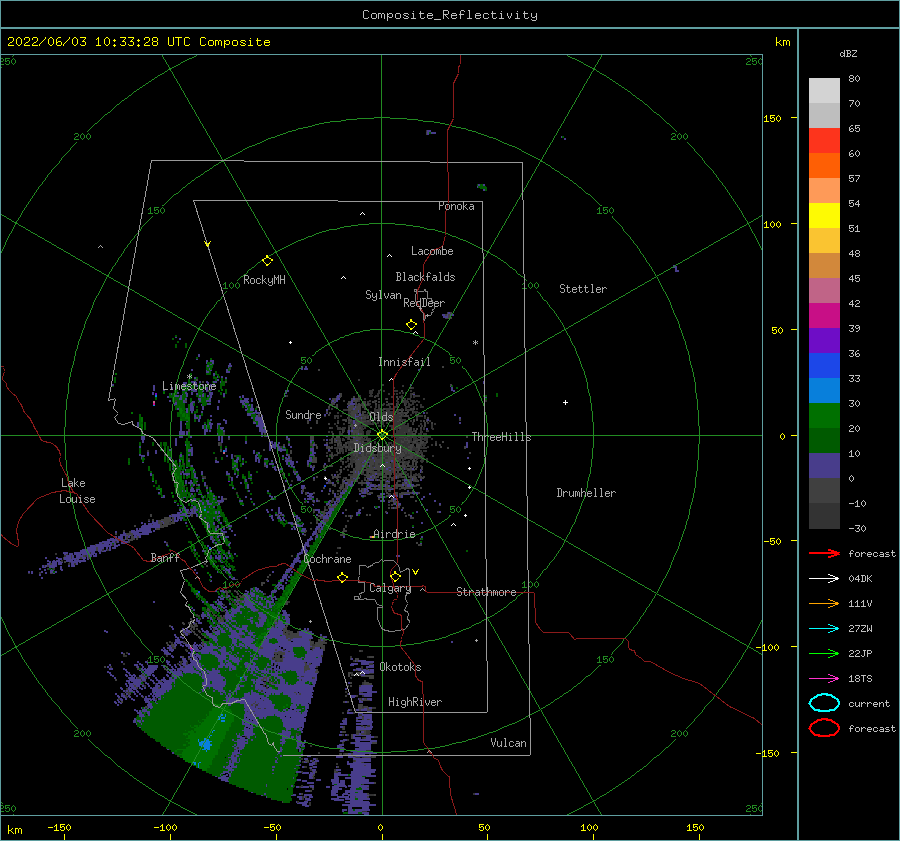The image size is (900, 841).
Task: Click the yellow 51-54 dBZ swatch
Action: tap(824, 216)
